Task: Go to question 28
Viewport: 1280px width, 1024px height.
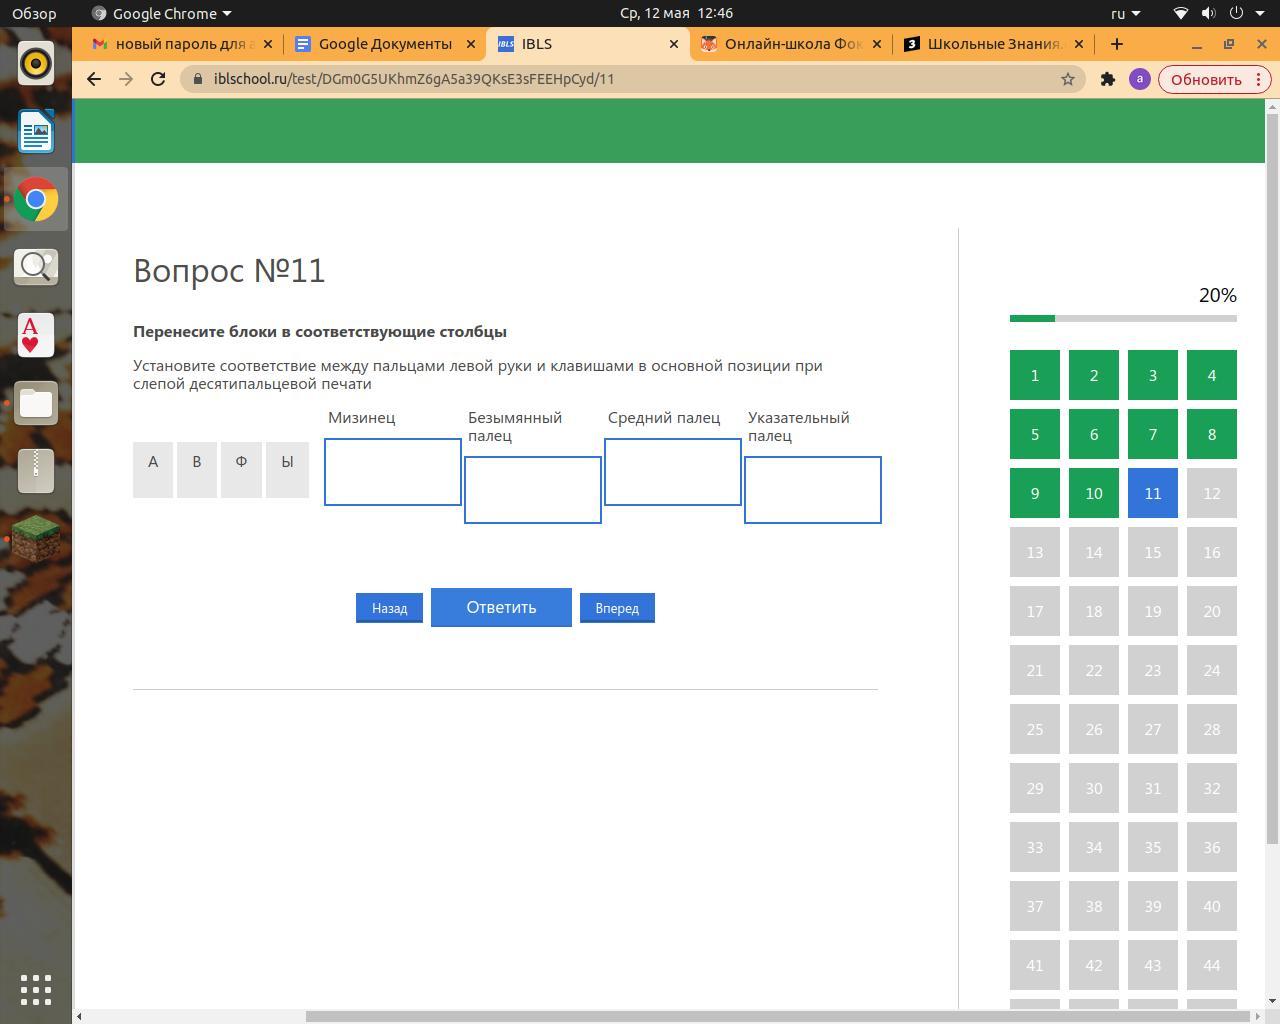Action: coord(1212,729)
